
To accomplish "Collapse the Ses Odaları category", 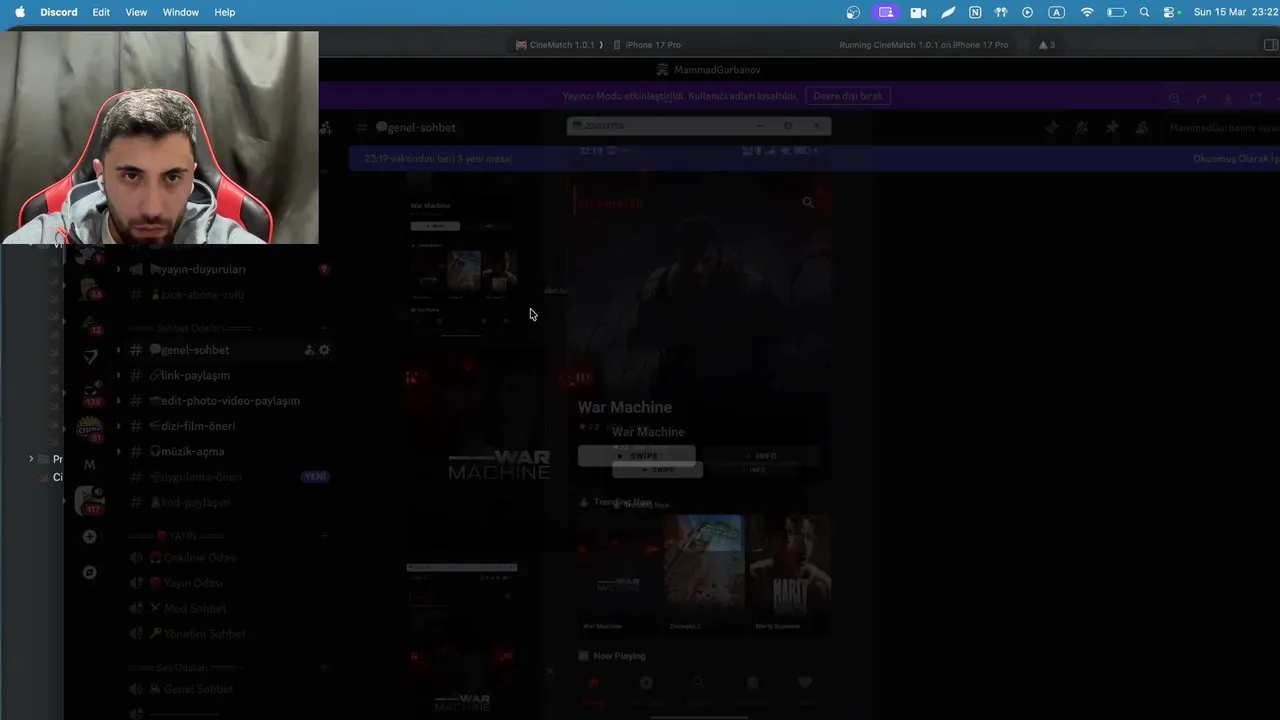I will pos(182,667).
